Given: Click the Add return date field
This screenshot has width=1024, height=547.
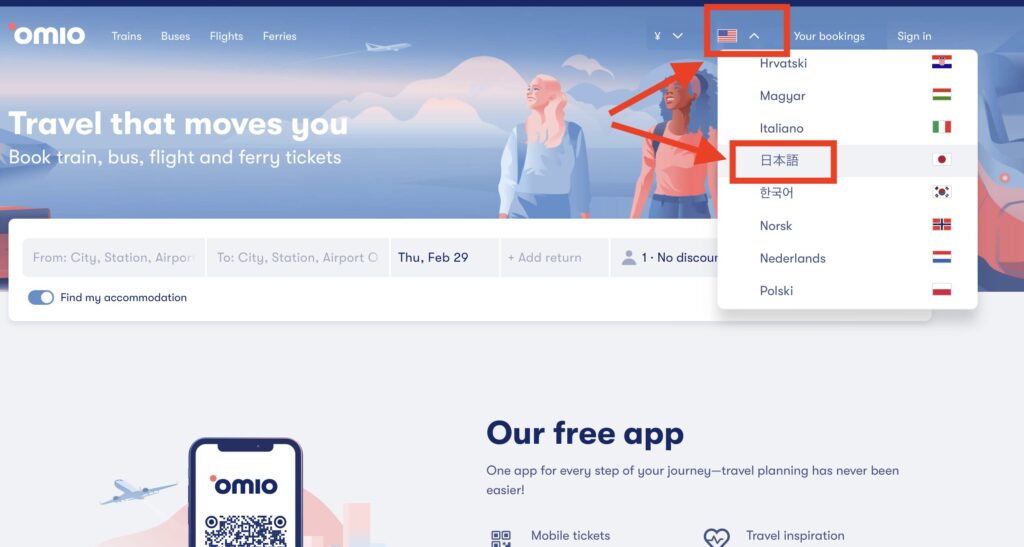Looking at the screenshot, I should [x=554, y=257].
